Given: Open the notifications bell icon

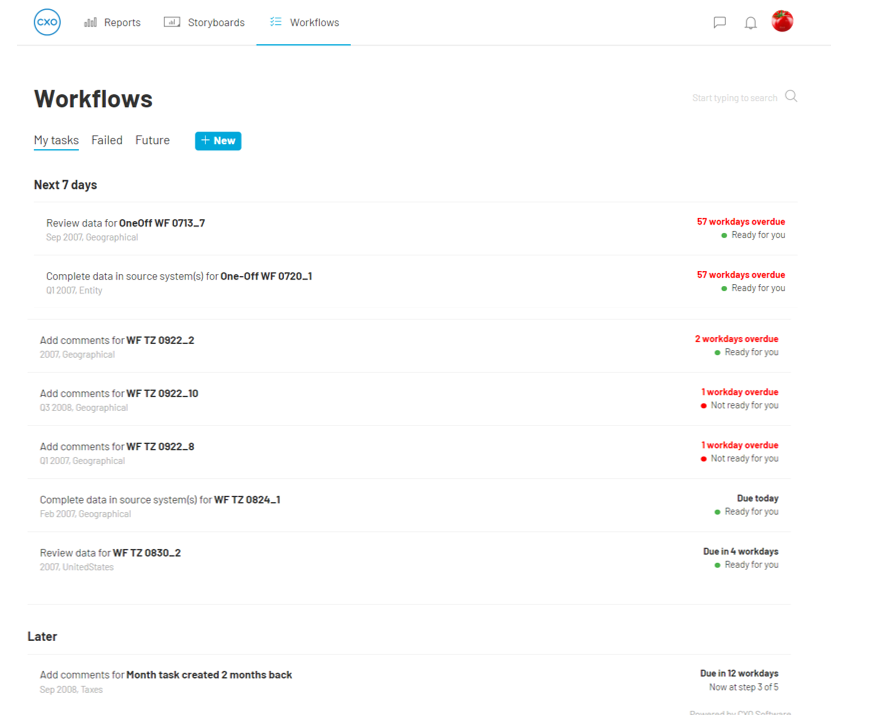Looking at the screenshot, I should 751,22.
